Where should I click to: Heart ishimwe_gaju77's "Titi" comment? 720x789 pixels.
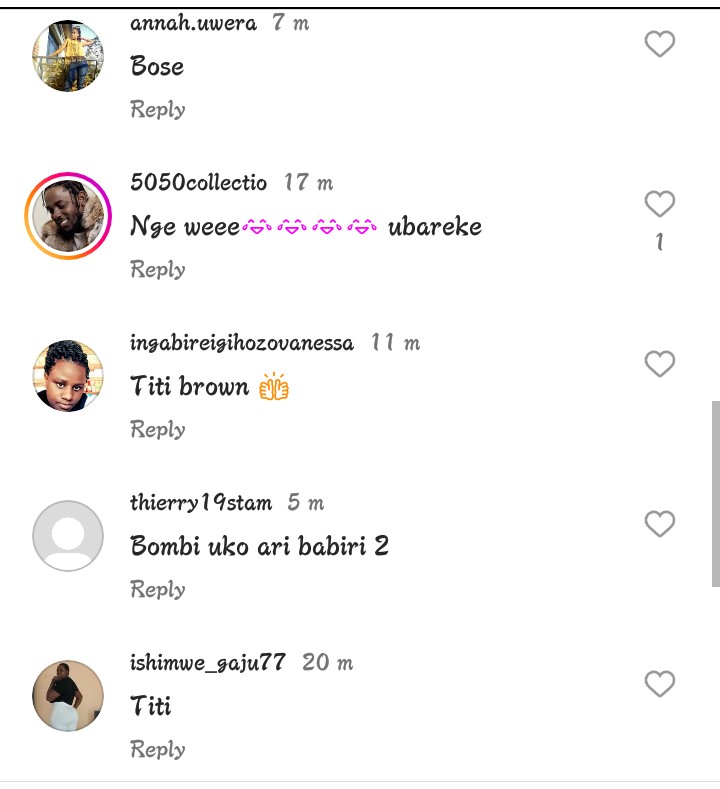[x=659, y=684]
